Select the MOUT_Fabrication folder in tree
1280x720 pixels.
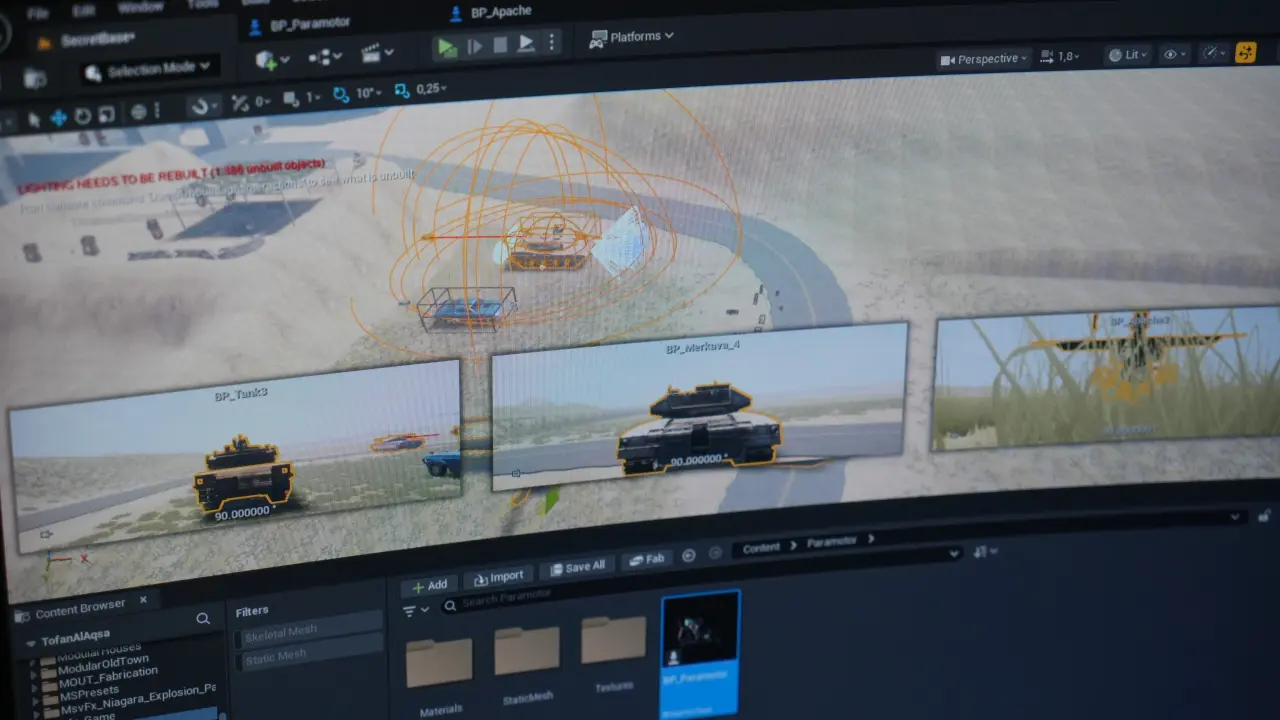107,678
